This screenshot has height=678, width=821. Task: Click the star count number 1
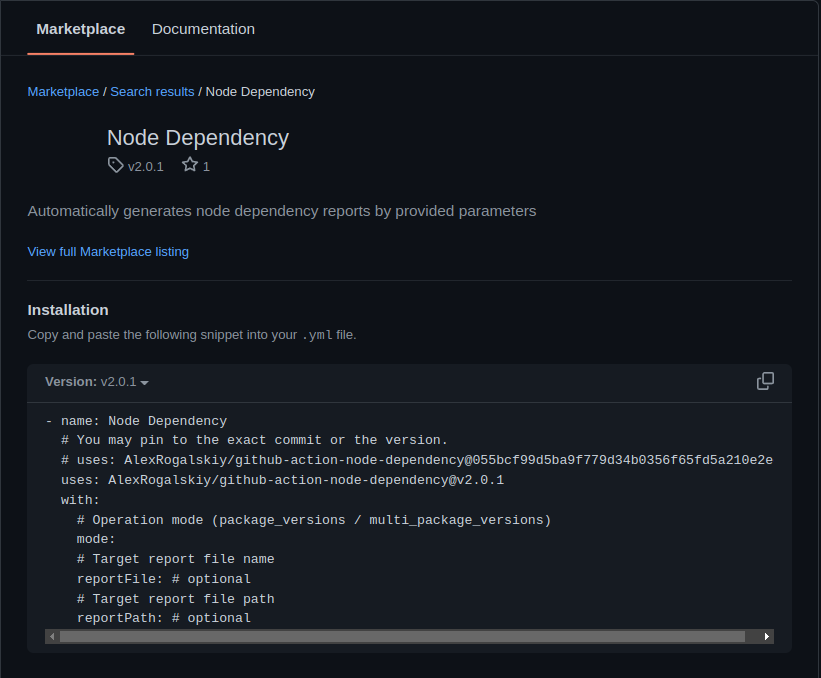click(x=206, y=167)
